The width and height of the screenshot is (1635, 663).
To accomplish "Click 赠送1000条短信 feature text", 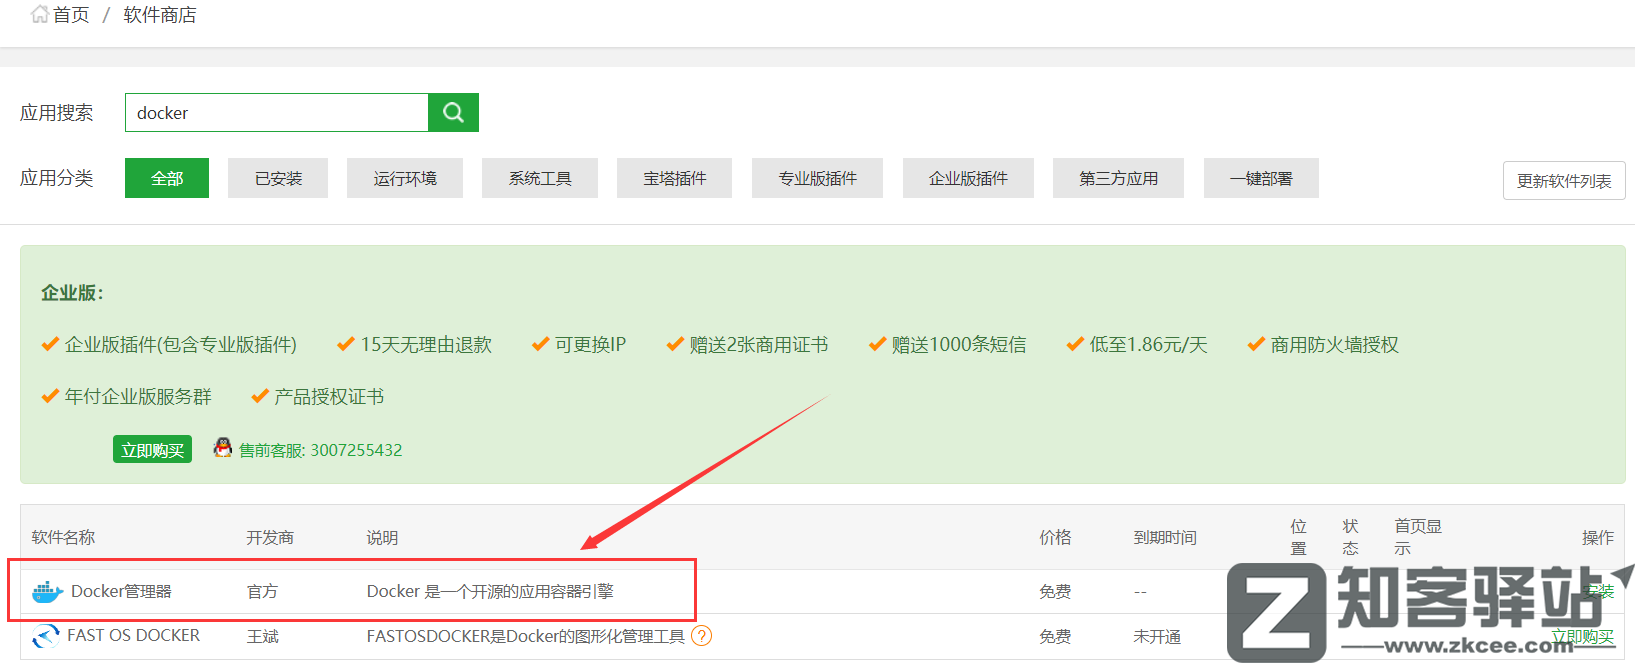I will click(x=959, y=345).
